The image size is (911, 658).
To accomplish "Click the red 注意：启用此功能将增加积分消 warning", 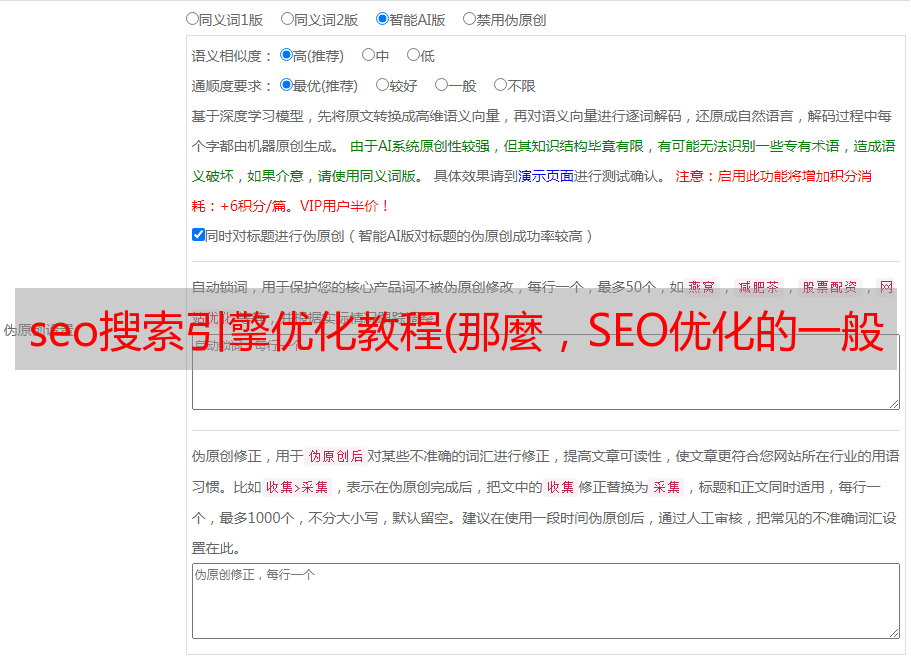I will click(x=773, y=176).
